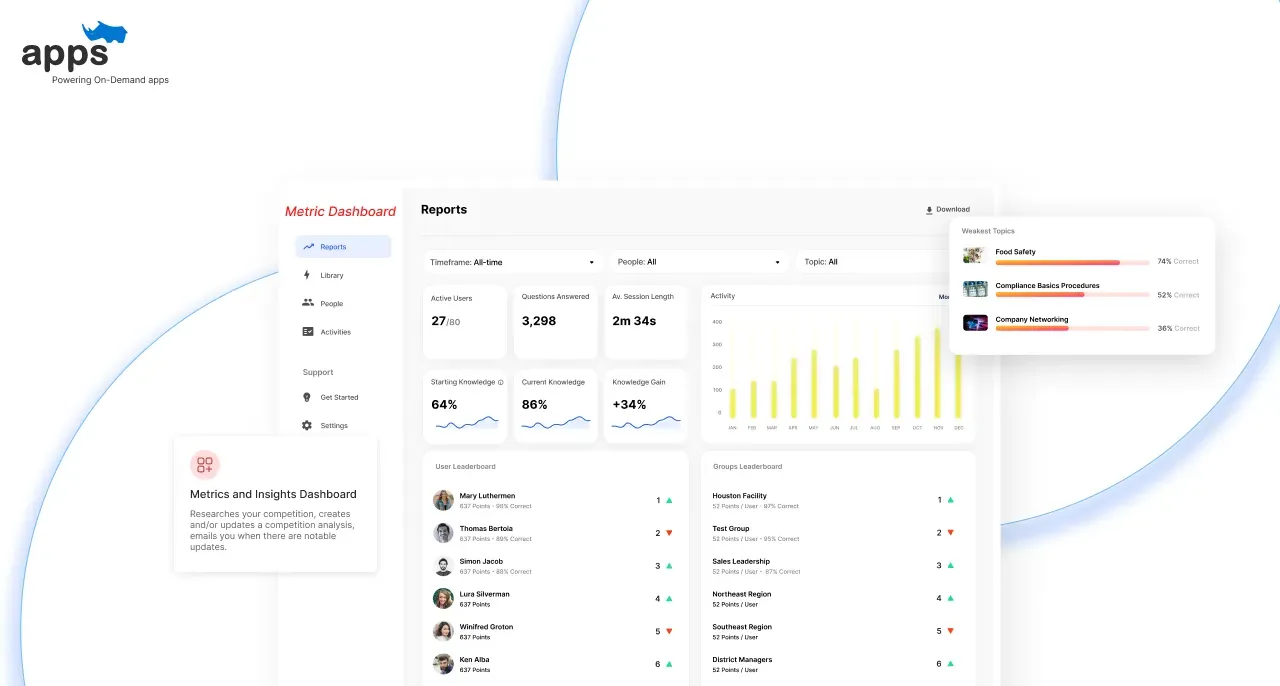Screen dimensions: 1280x686
Task: Click the info icon beside Starting Knowledge
Action: [x=501, y=382]
